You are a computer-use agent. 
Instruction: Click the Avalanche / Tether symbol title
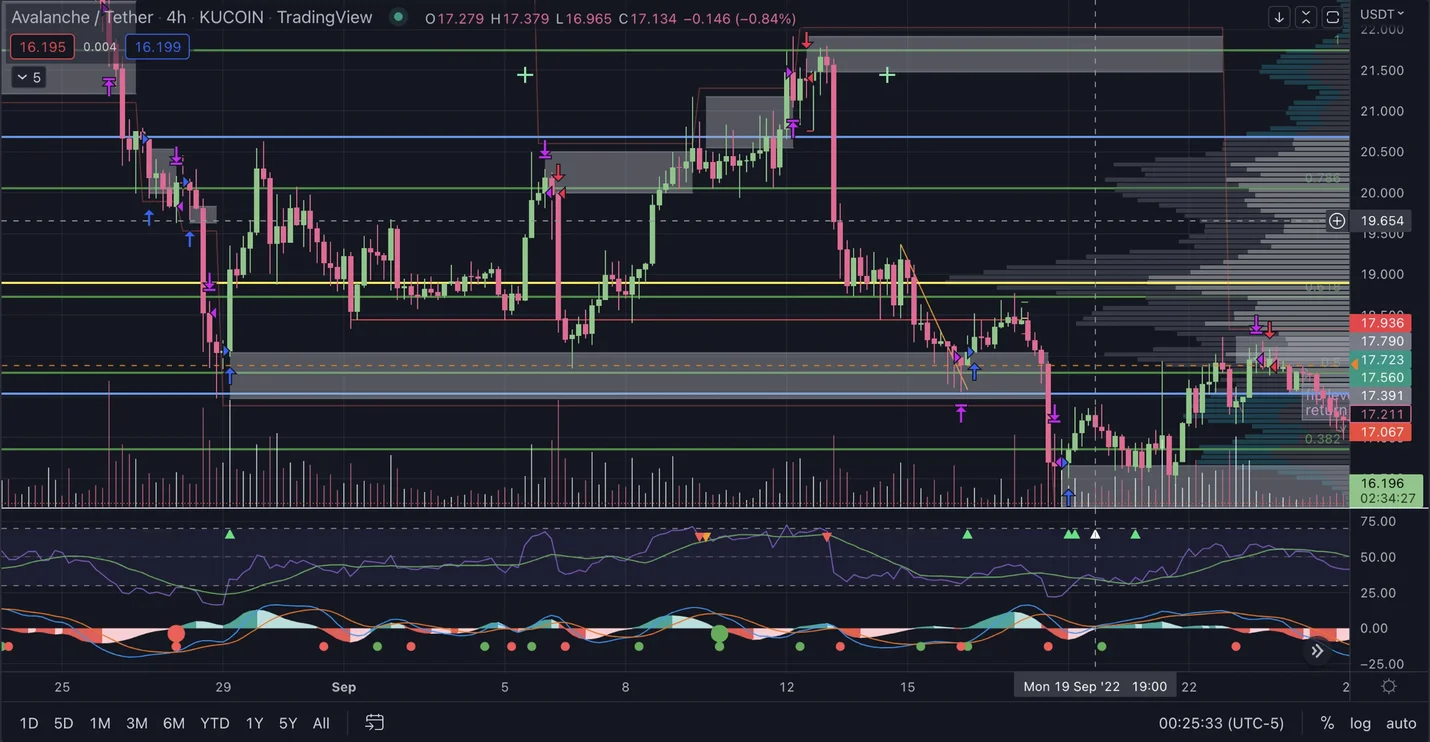83,17
